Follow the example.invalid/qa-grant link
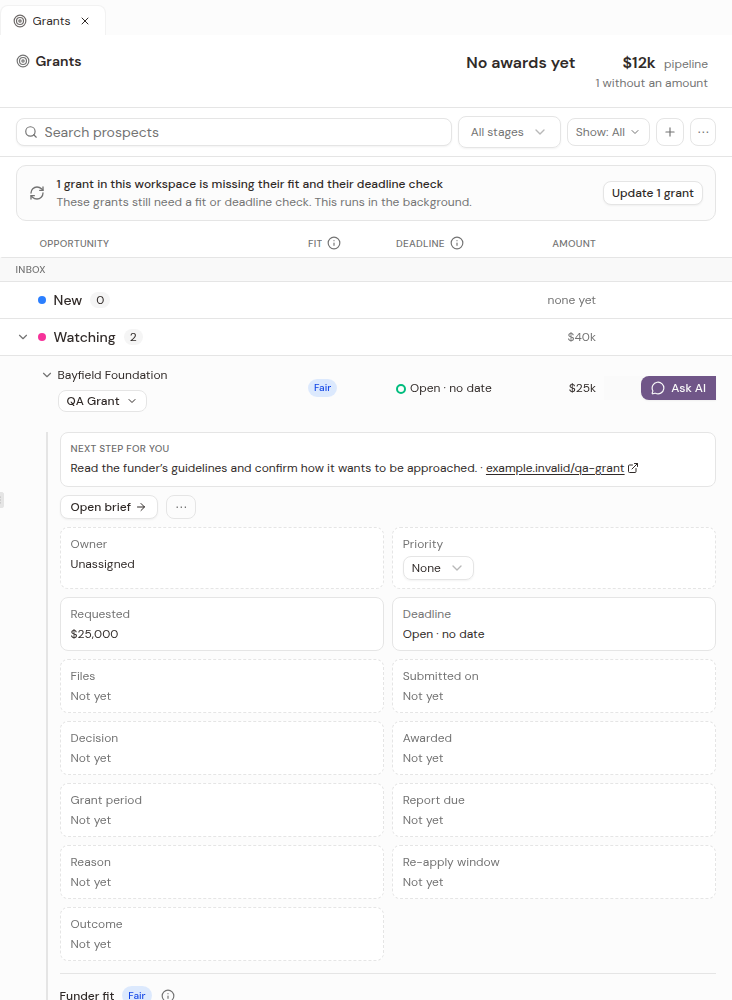 point(555,468)
